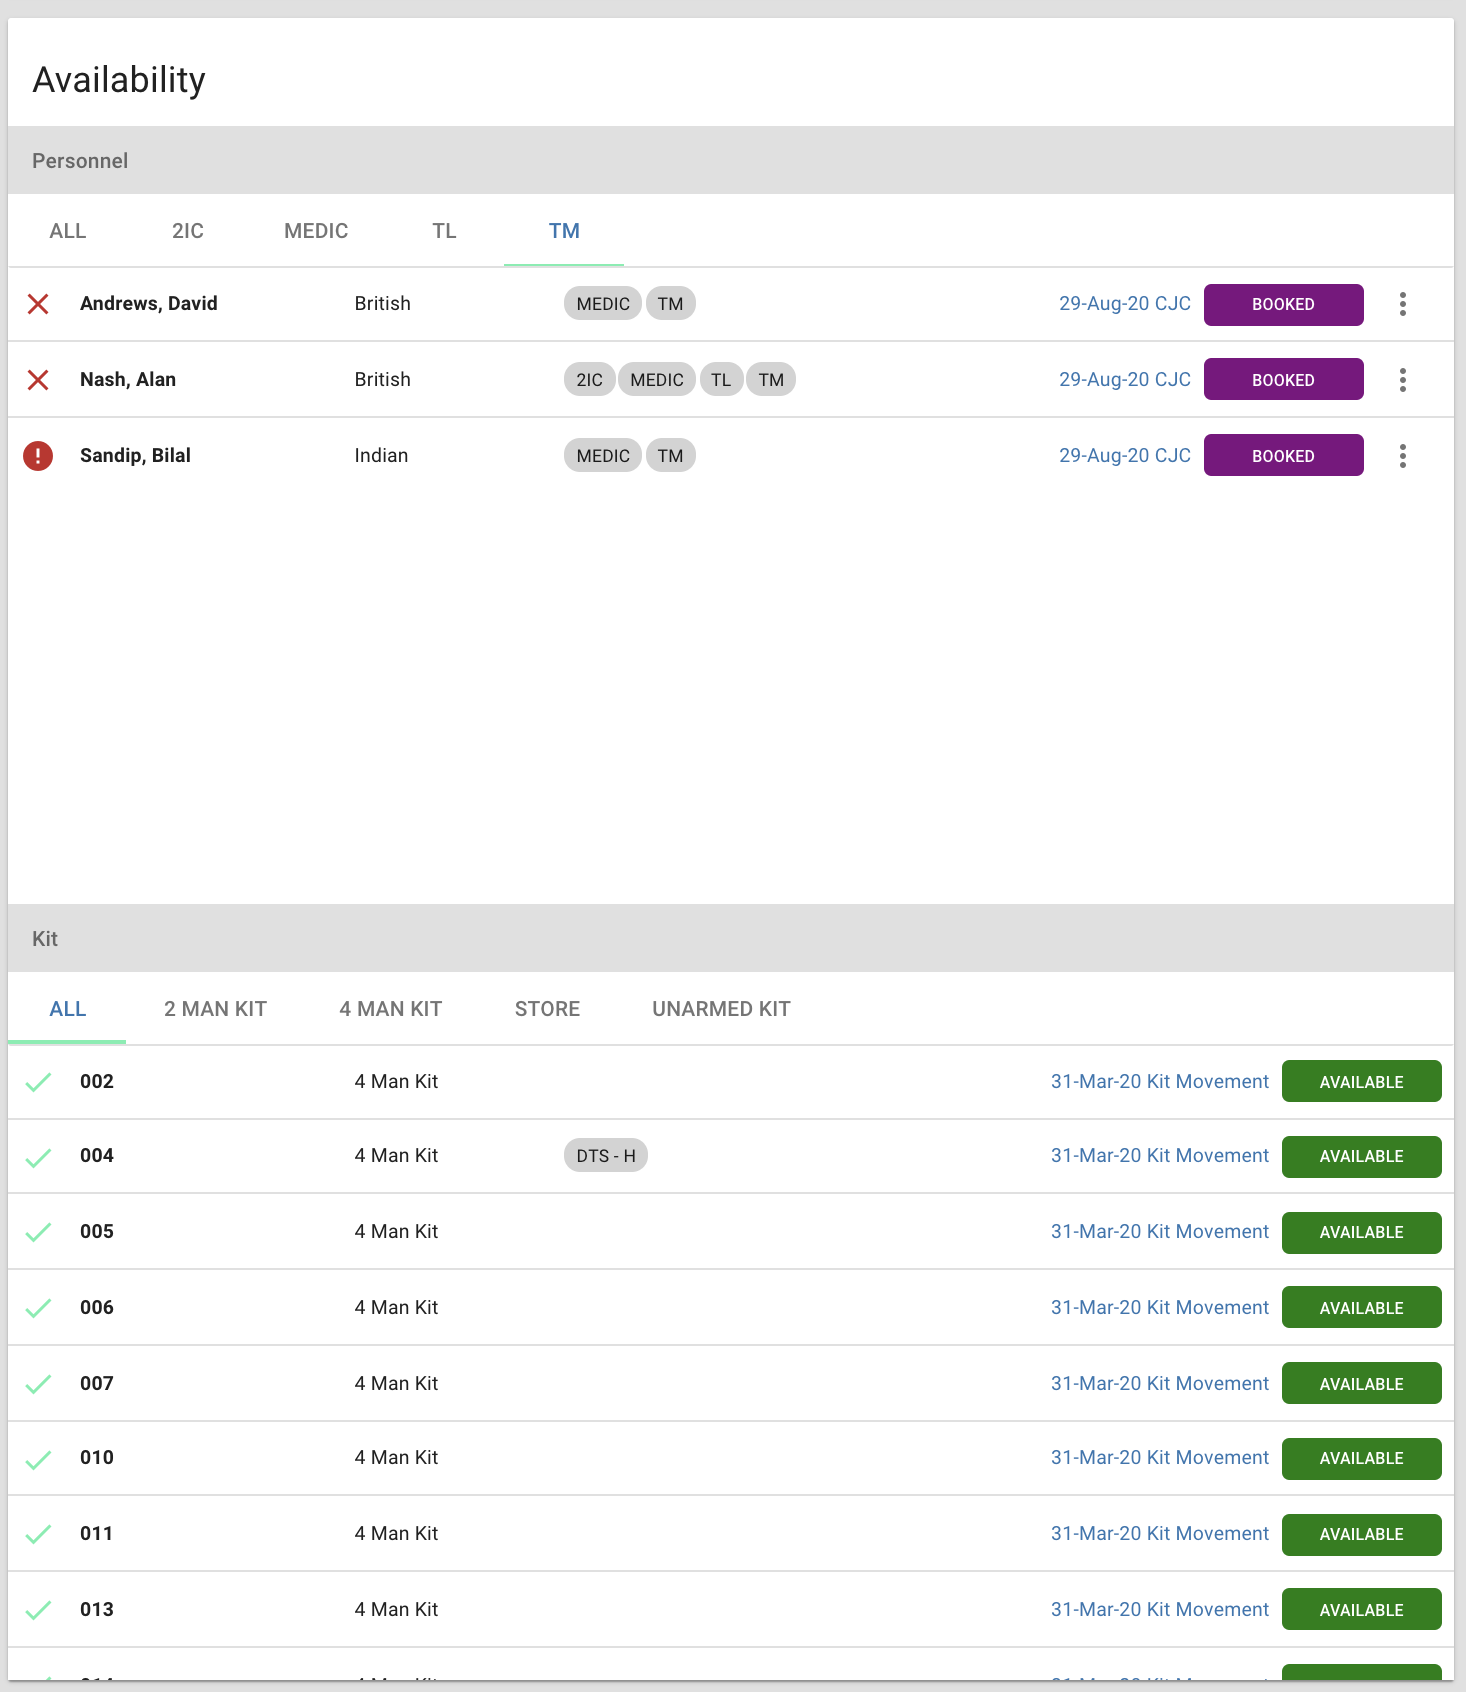Click the AVAILABLE button for kit 002

coord(1361,1082)
